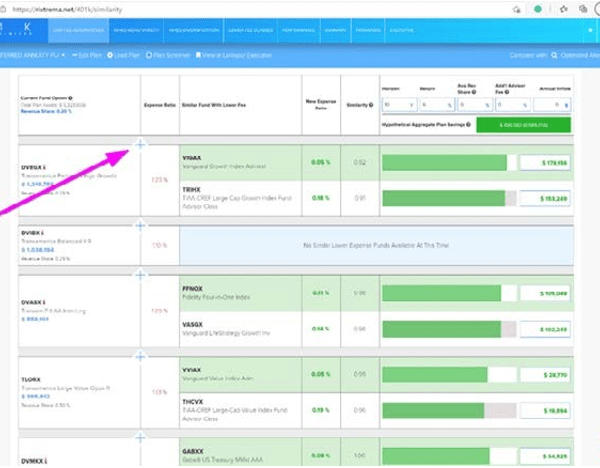Open the Horizon dropdown selector
600x468 pixels.
pyautogui.click(x=398, y=103)
